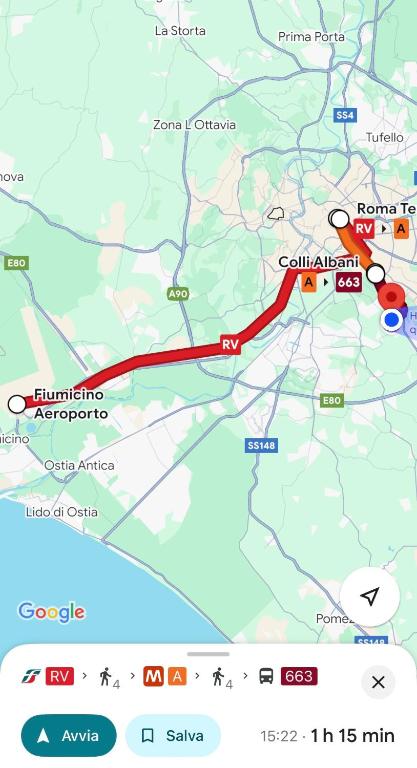The image size is (417, 768).
Task: Tap the my-location compass arrow button
Action: point(370,596)
